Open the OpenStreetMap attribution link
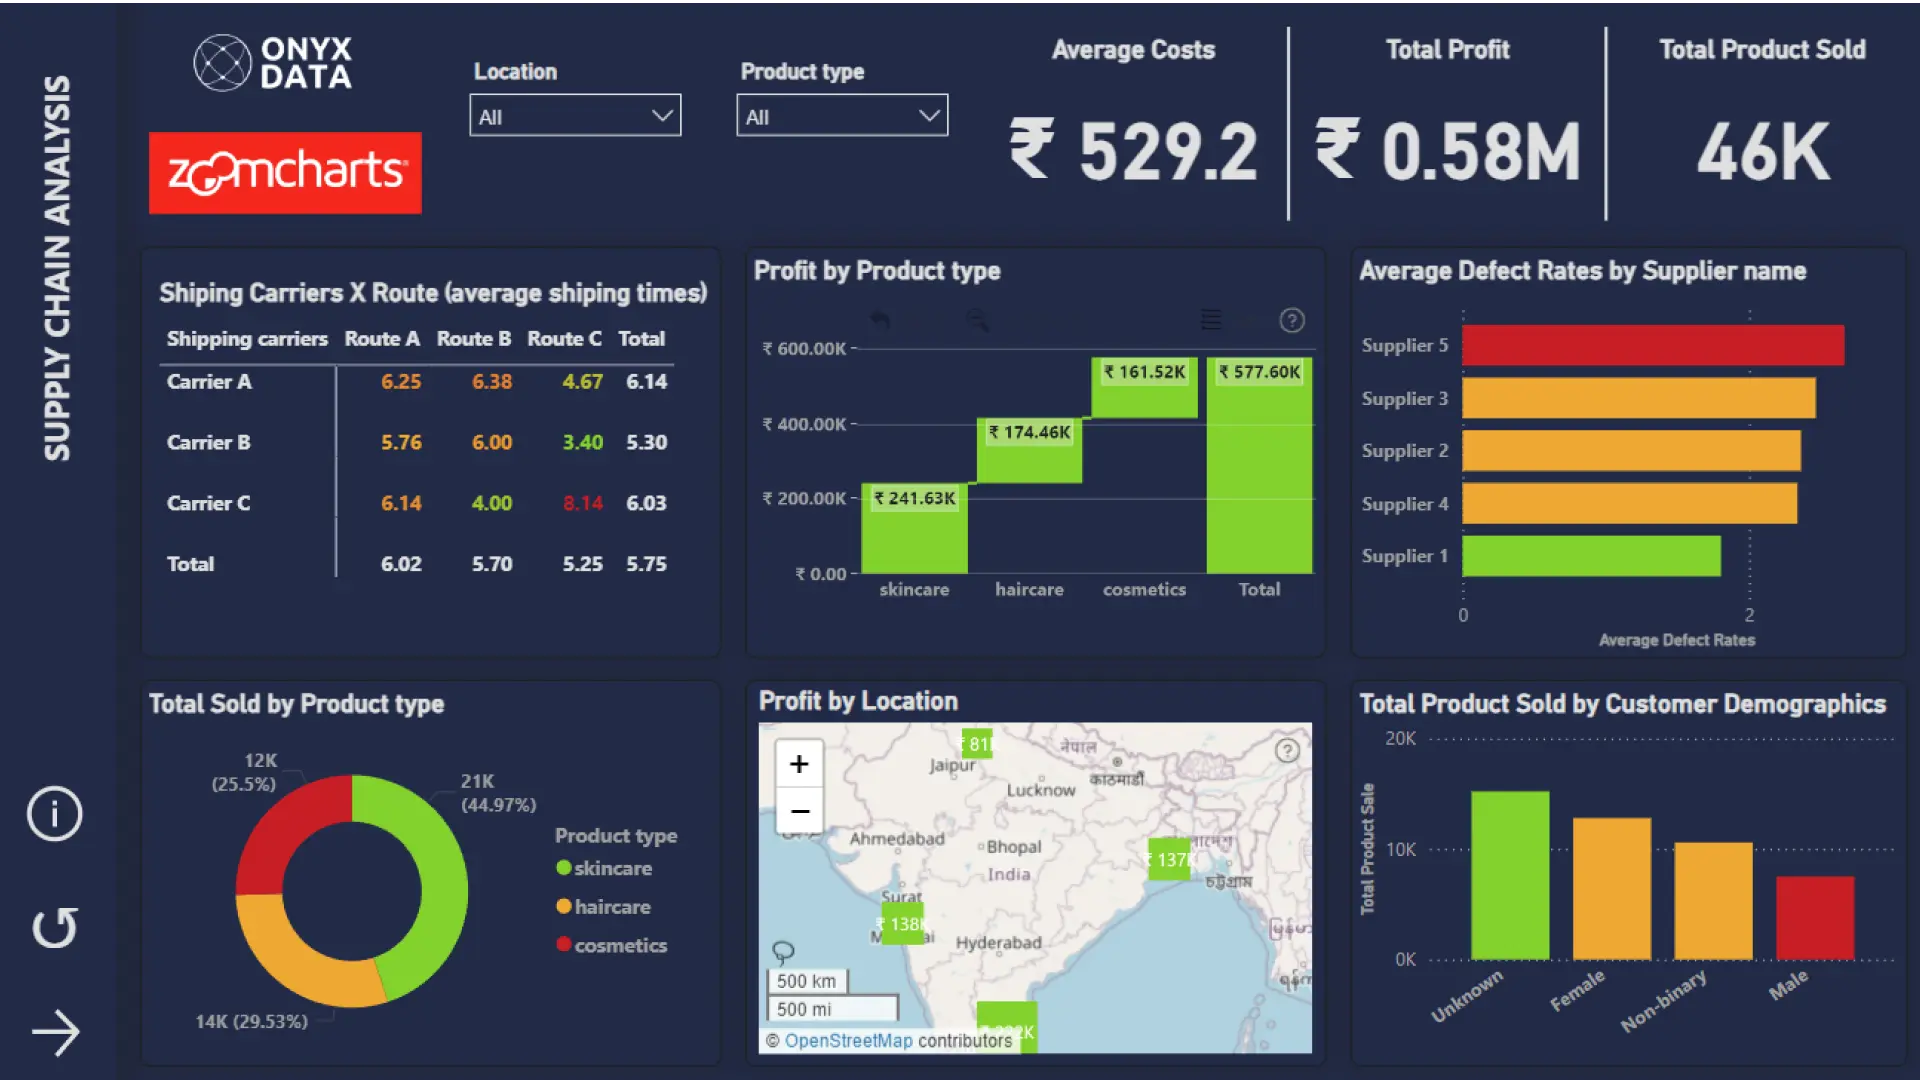 (848, 1041)
